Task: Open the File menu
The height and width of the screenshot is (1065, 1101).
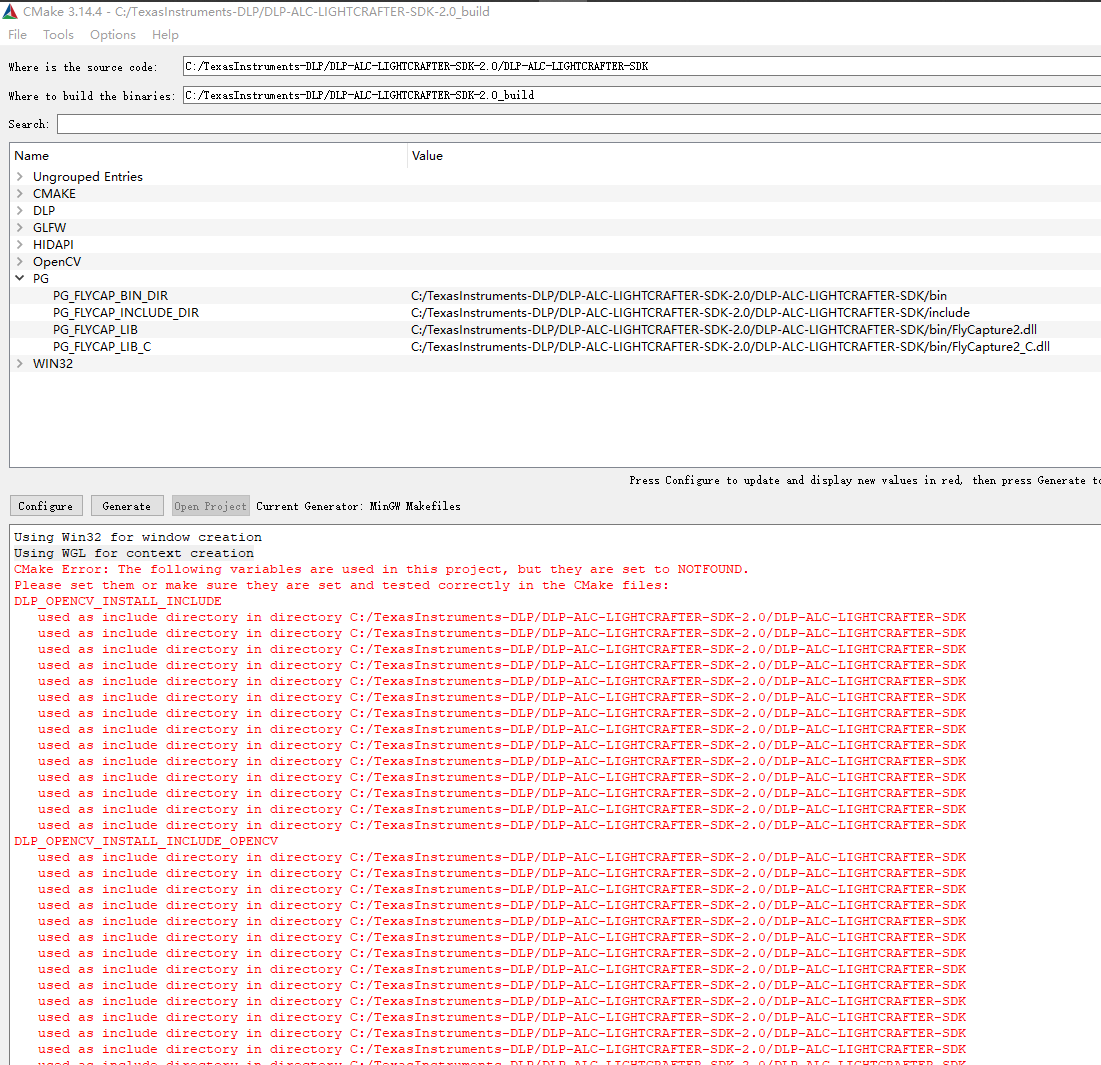Action: (x=18, y=34)
